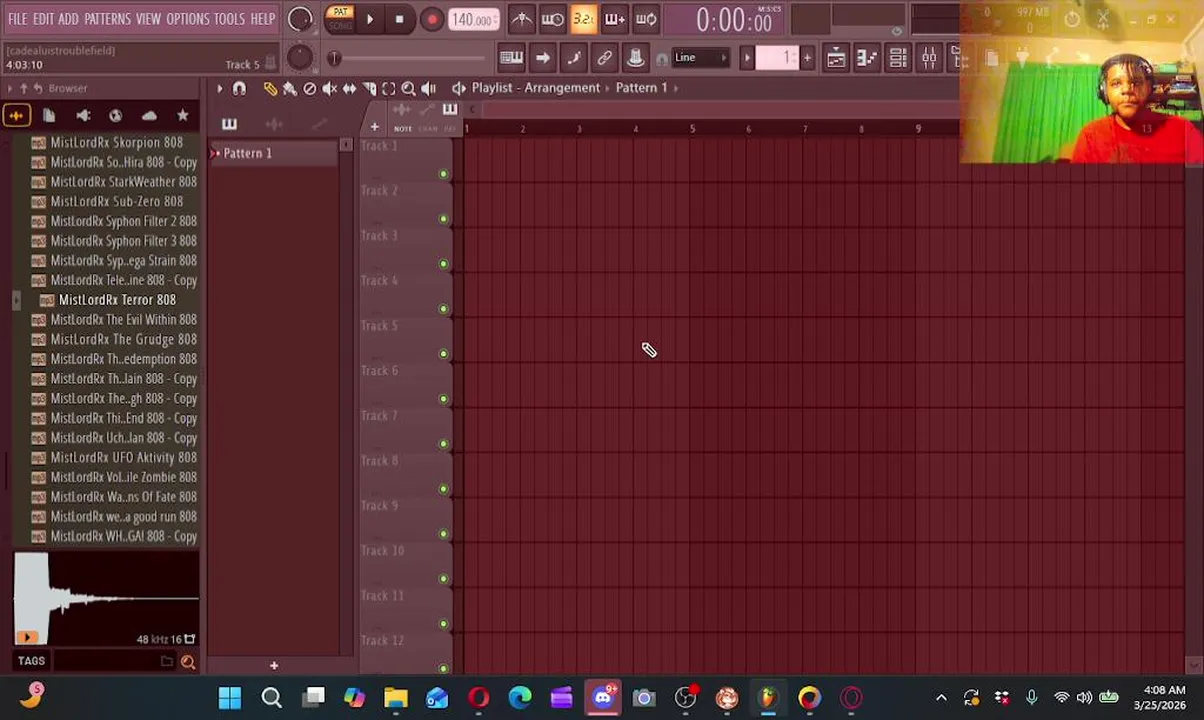This screenshot has height=720, width=1204.
Task: Open the playlist menu arrow beside magnet
Action: (219, 89)
